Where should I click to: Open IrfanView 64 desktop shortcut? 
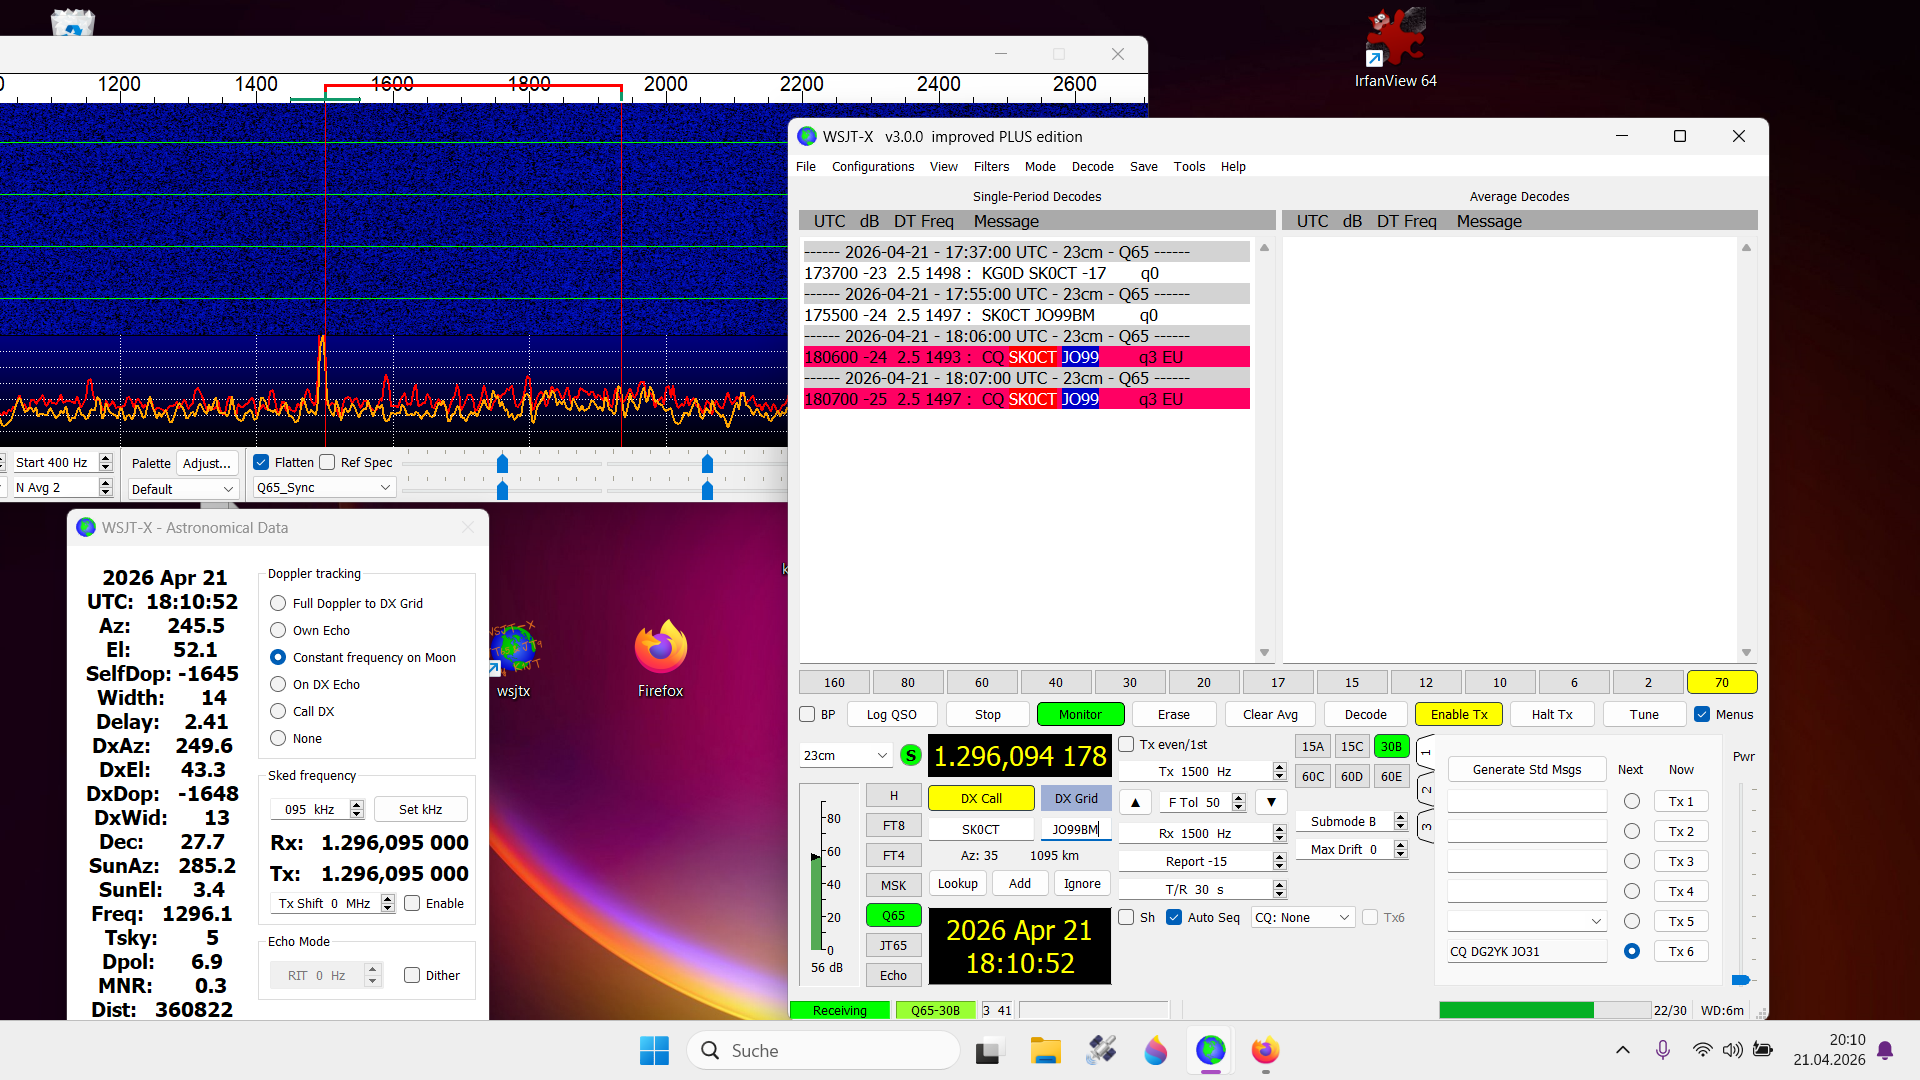coord(1395,48)
